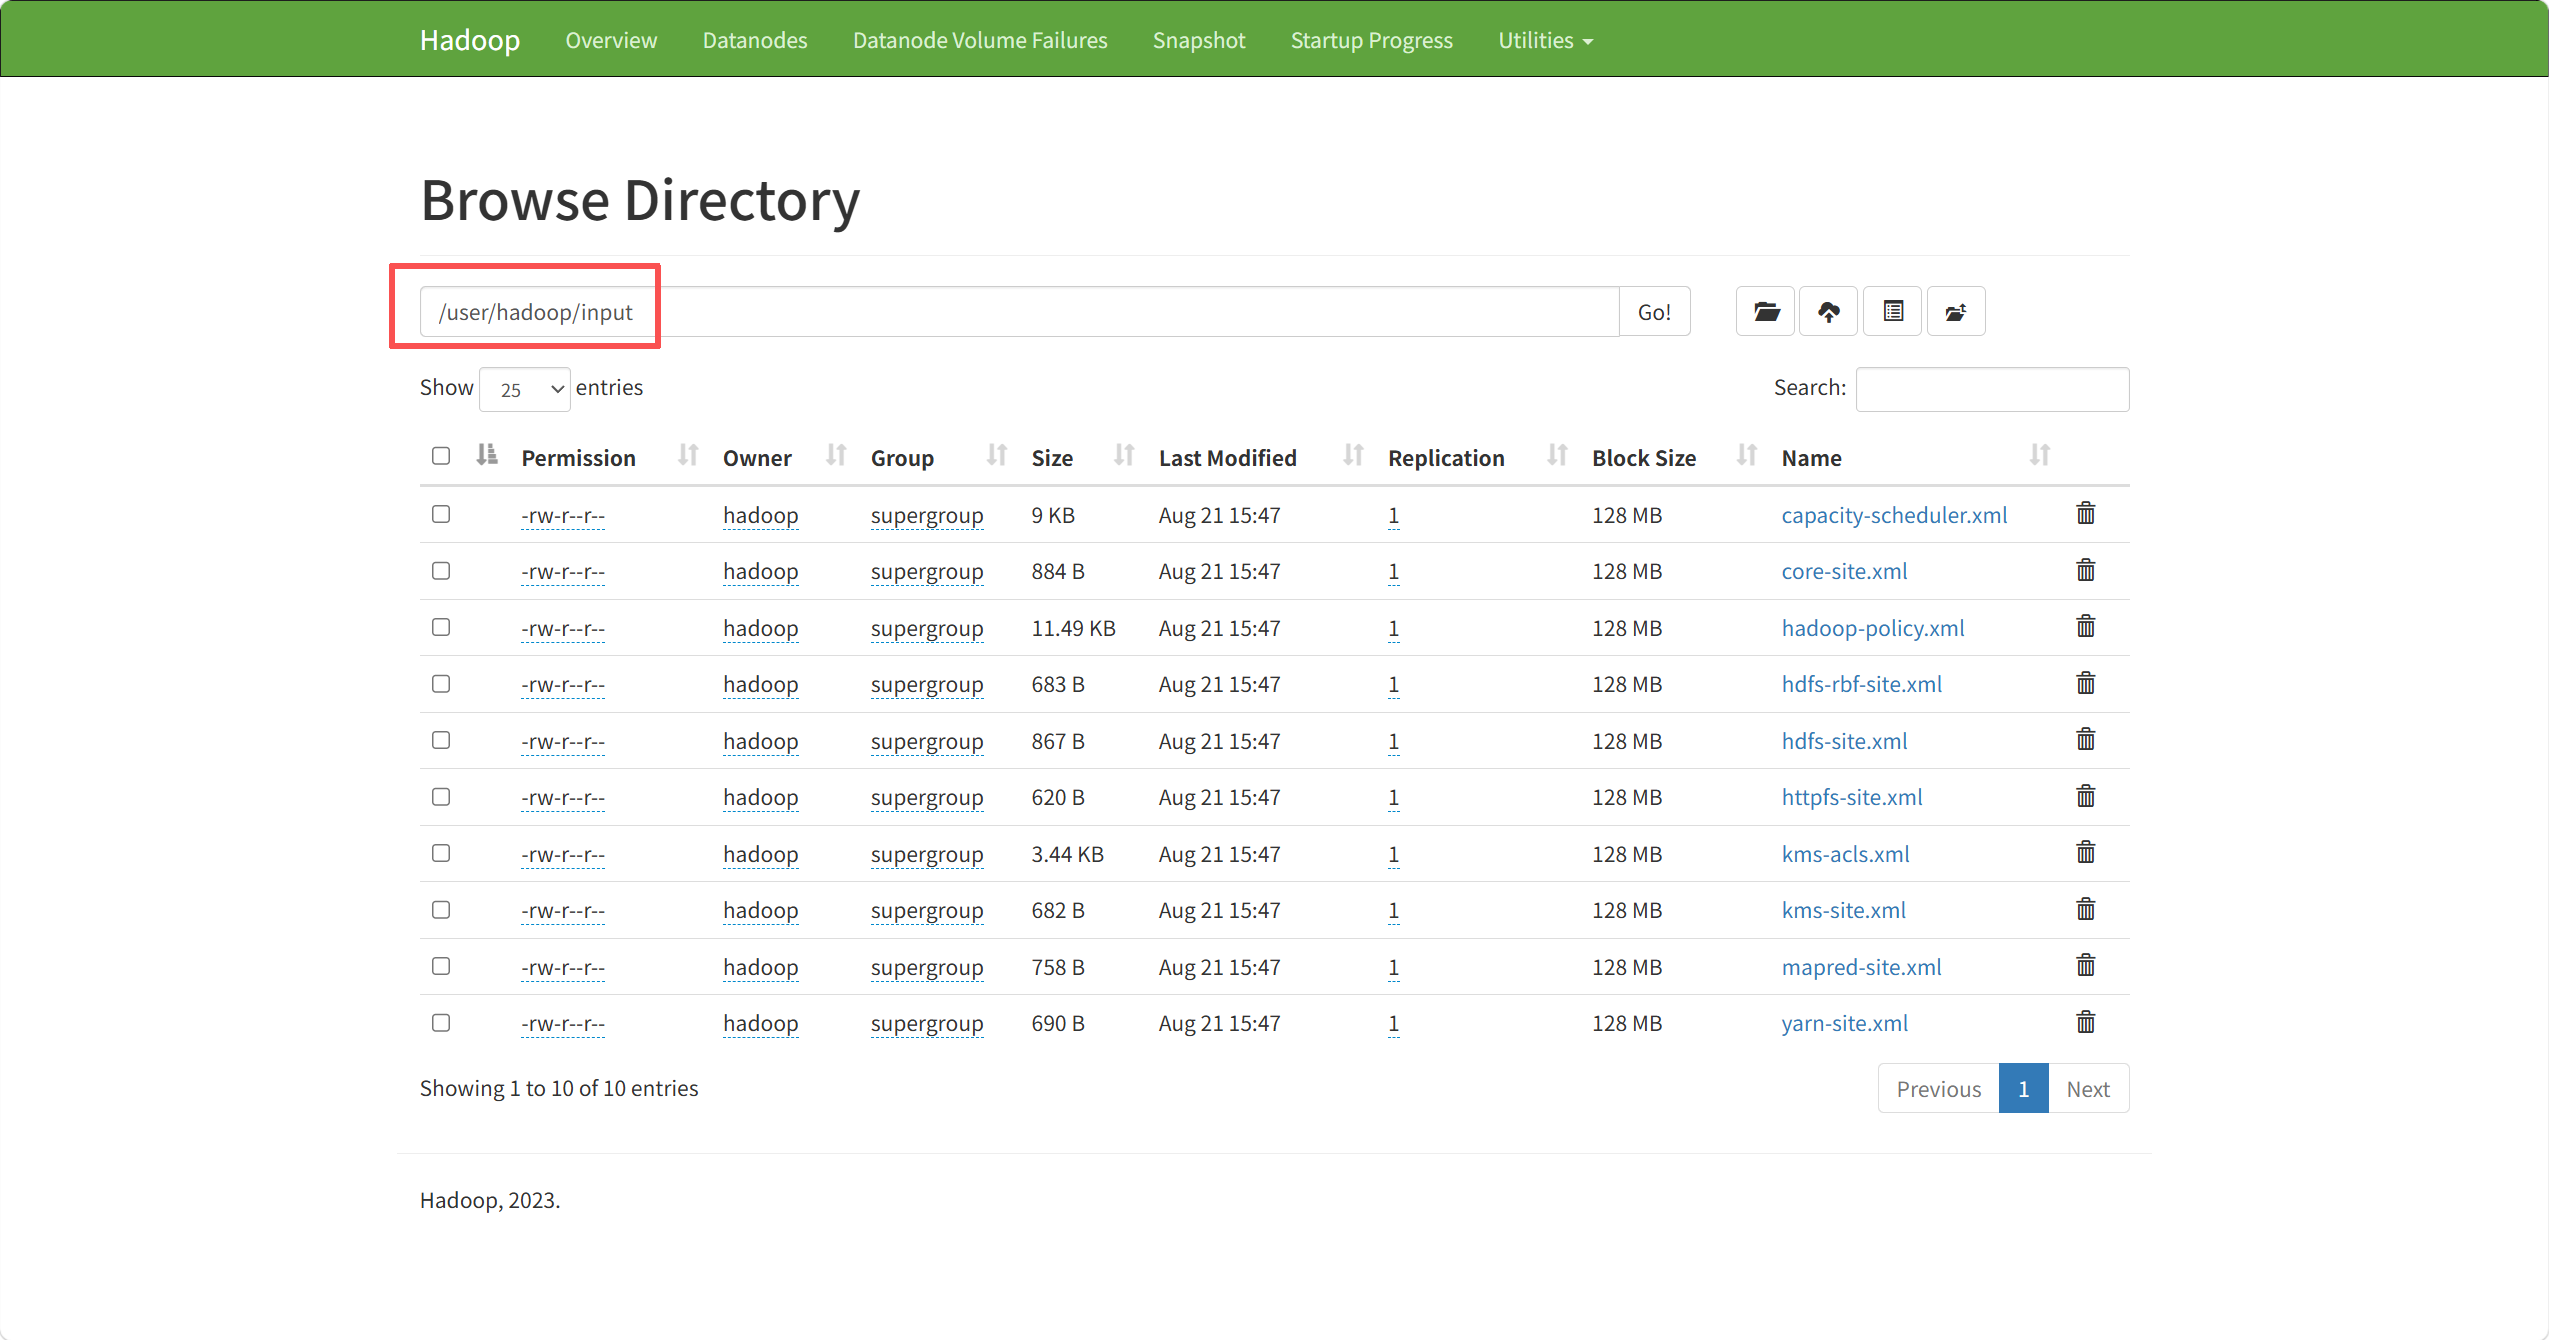The height and width of the screenshot is (1340, 2549).
Task: Click permission of hadoop-policy.xml row
Action: pos(563,628)
